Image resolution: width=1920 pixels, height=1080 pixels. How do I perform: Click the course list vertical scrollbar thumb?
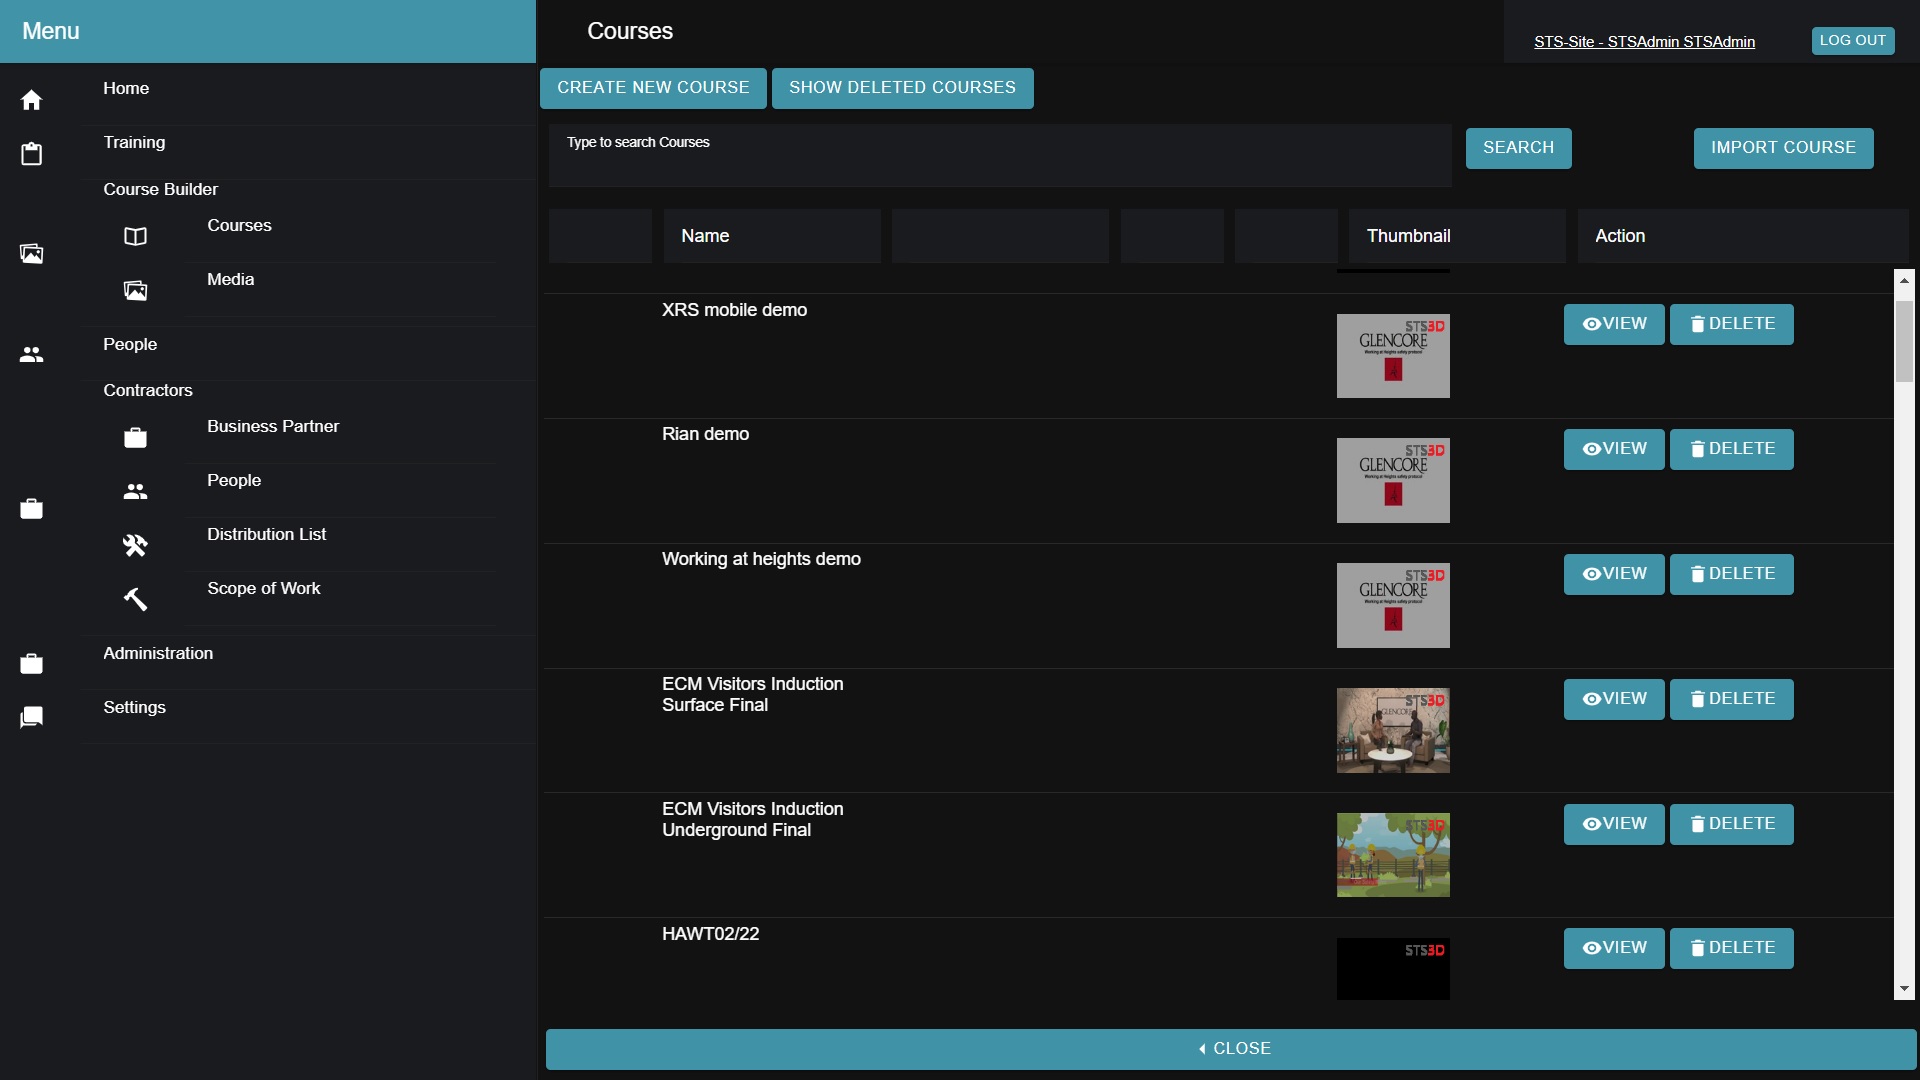coord(1903,340)
